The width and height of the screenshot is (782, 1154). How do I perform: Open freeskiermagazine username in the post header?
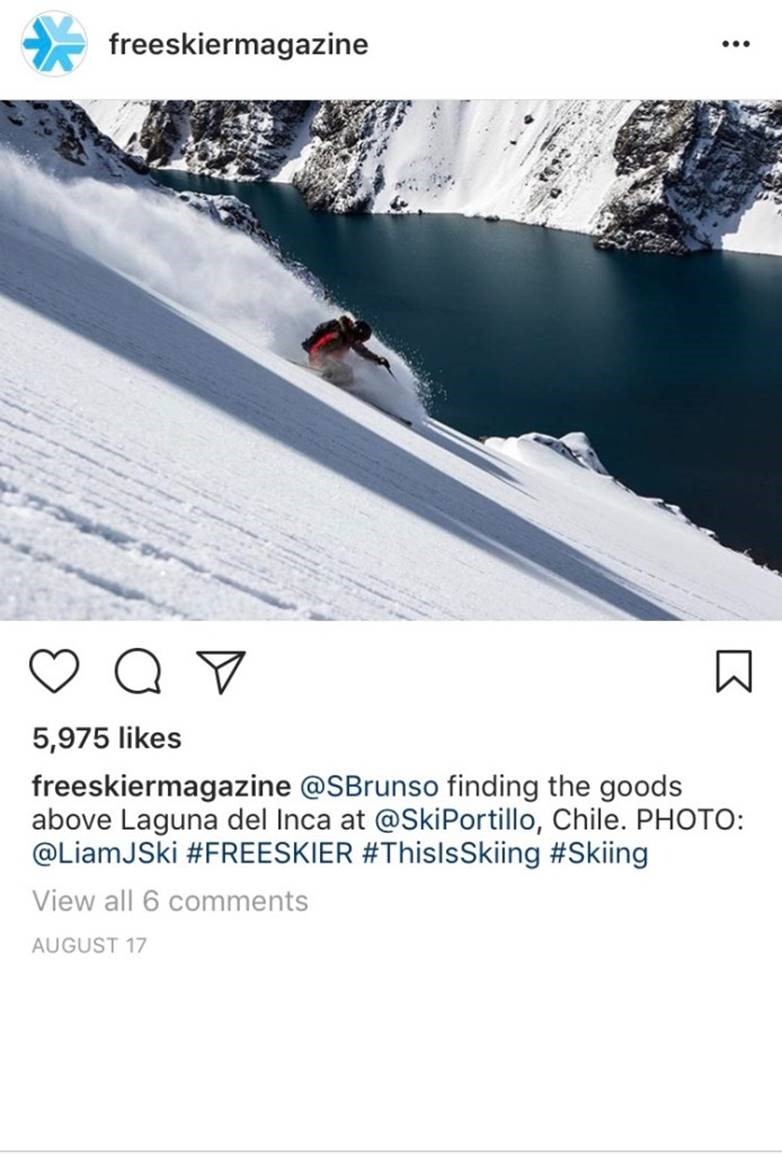point(238,44)
